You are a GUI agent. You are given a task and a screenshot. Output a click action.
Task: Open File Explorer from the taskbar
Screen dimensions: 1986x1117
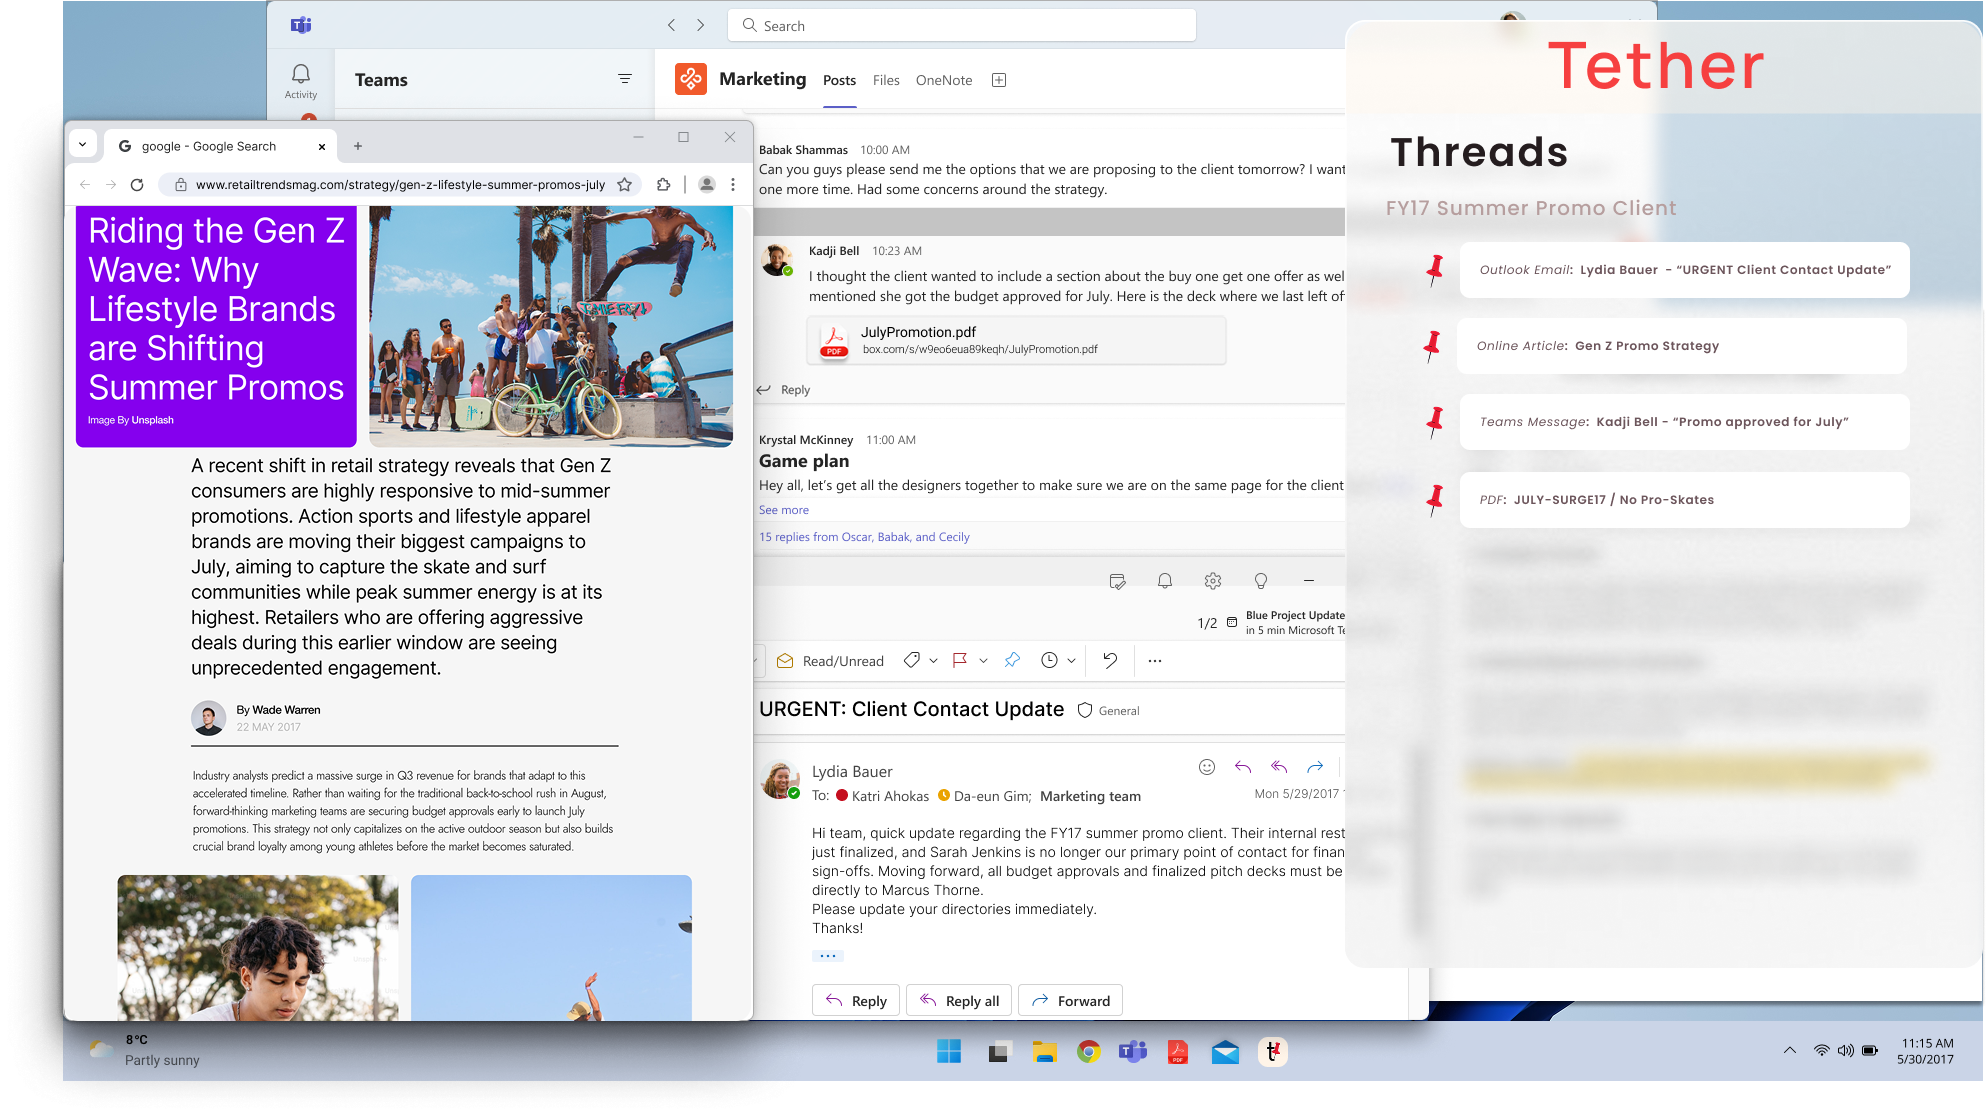pos(1044,1052)
